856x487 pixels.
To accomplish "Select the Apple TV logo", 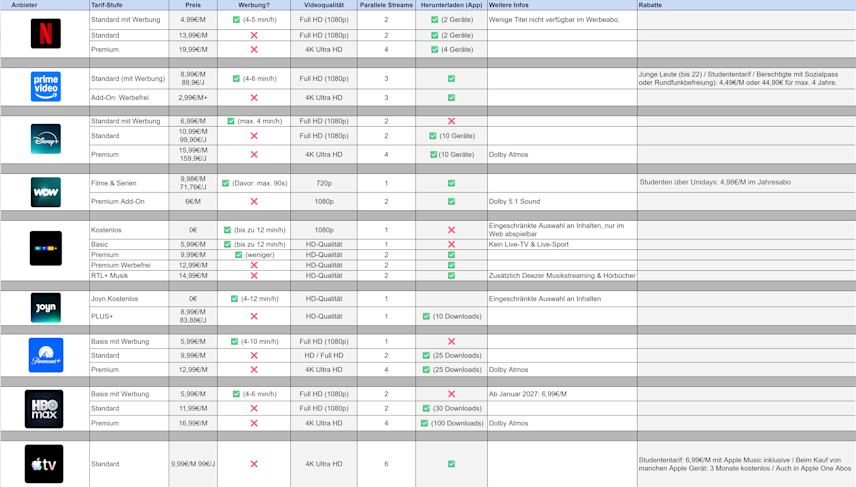I will [x=44, y=464].
